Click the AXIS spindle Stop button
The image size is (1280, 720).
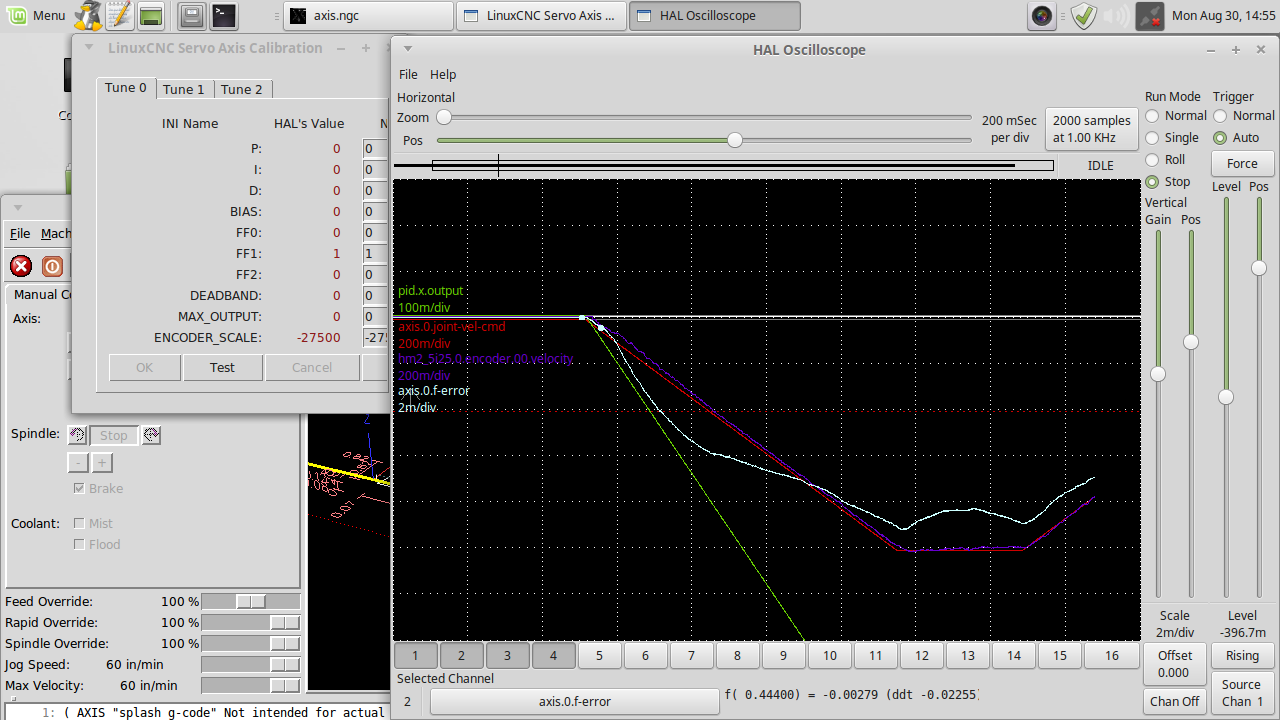pos(113,435)
